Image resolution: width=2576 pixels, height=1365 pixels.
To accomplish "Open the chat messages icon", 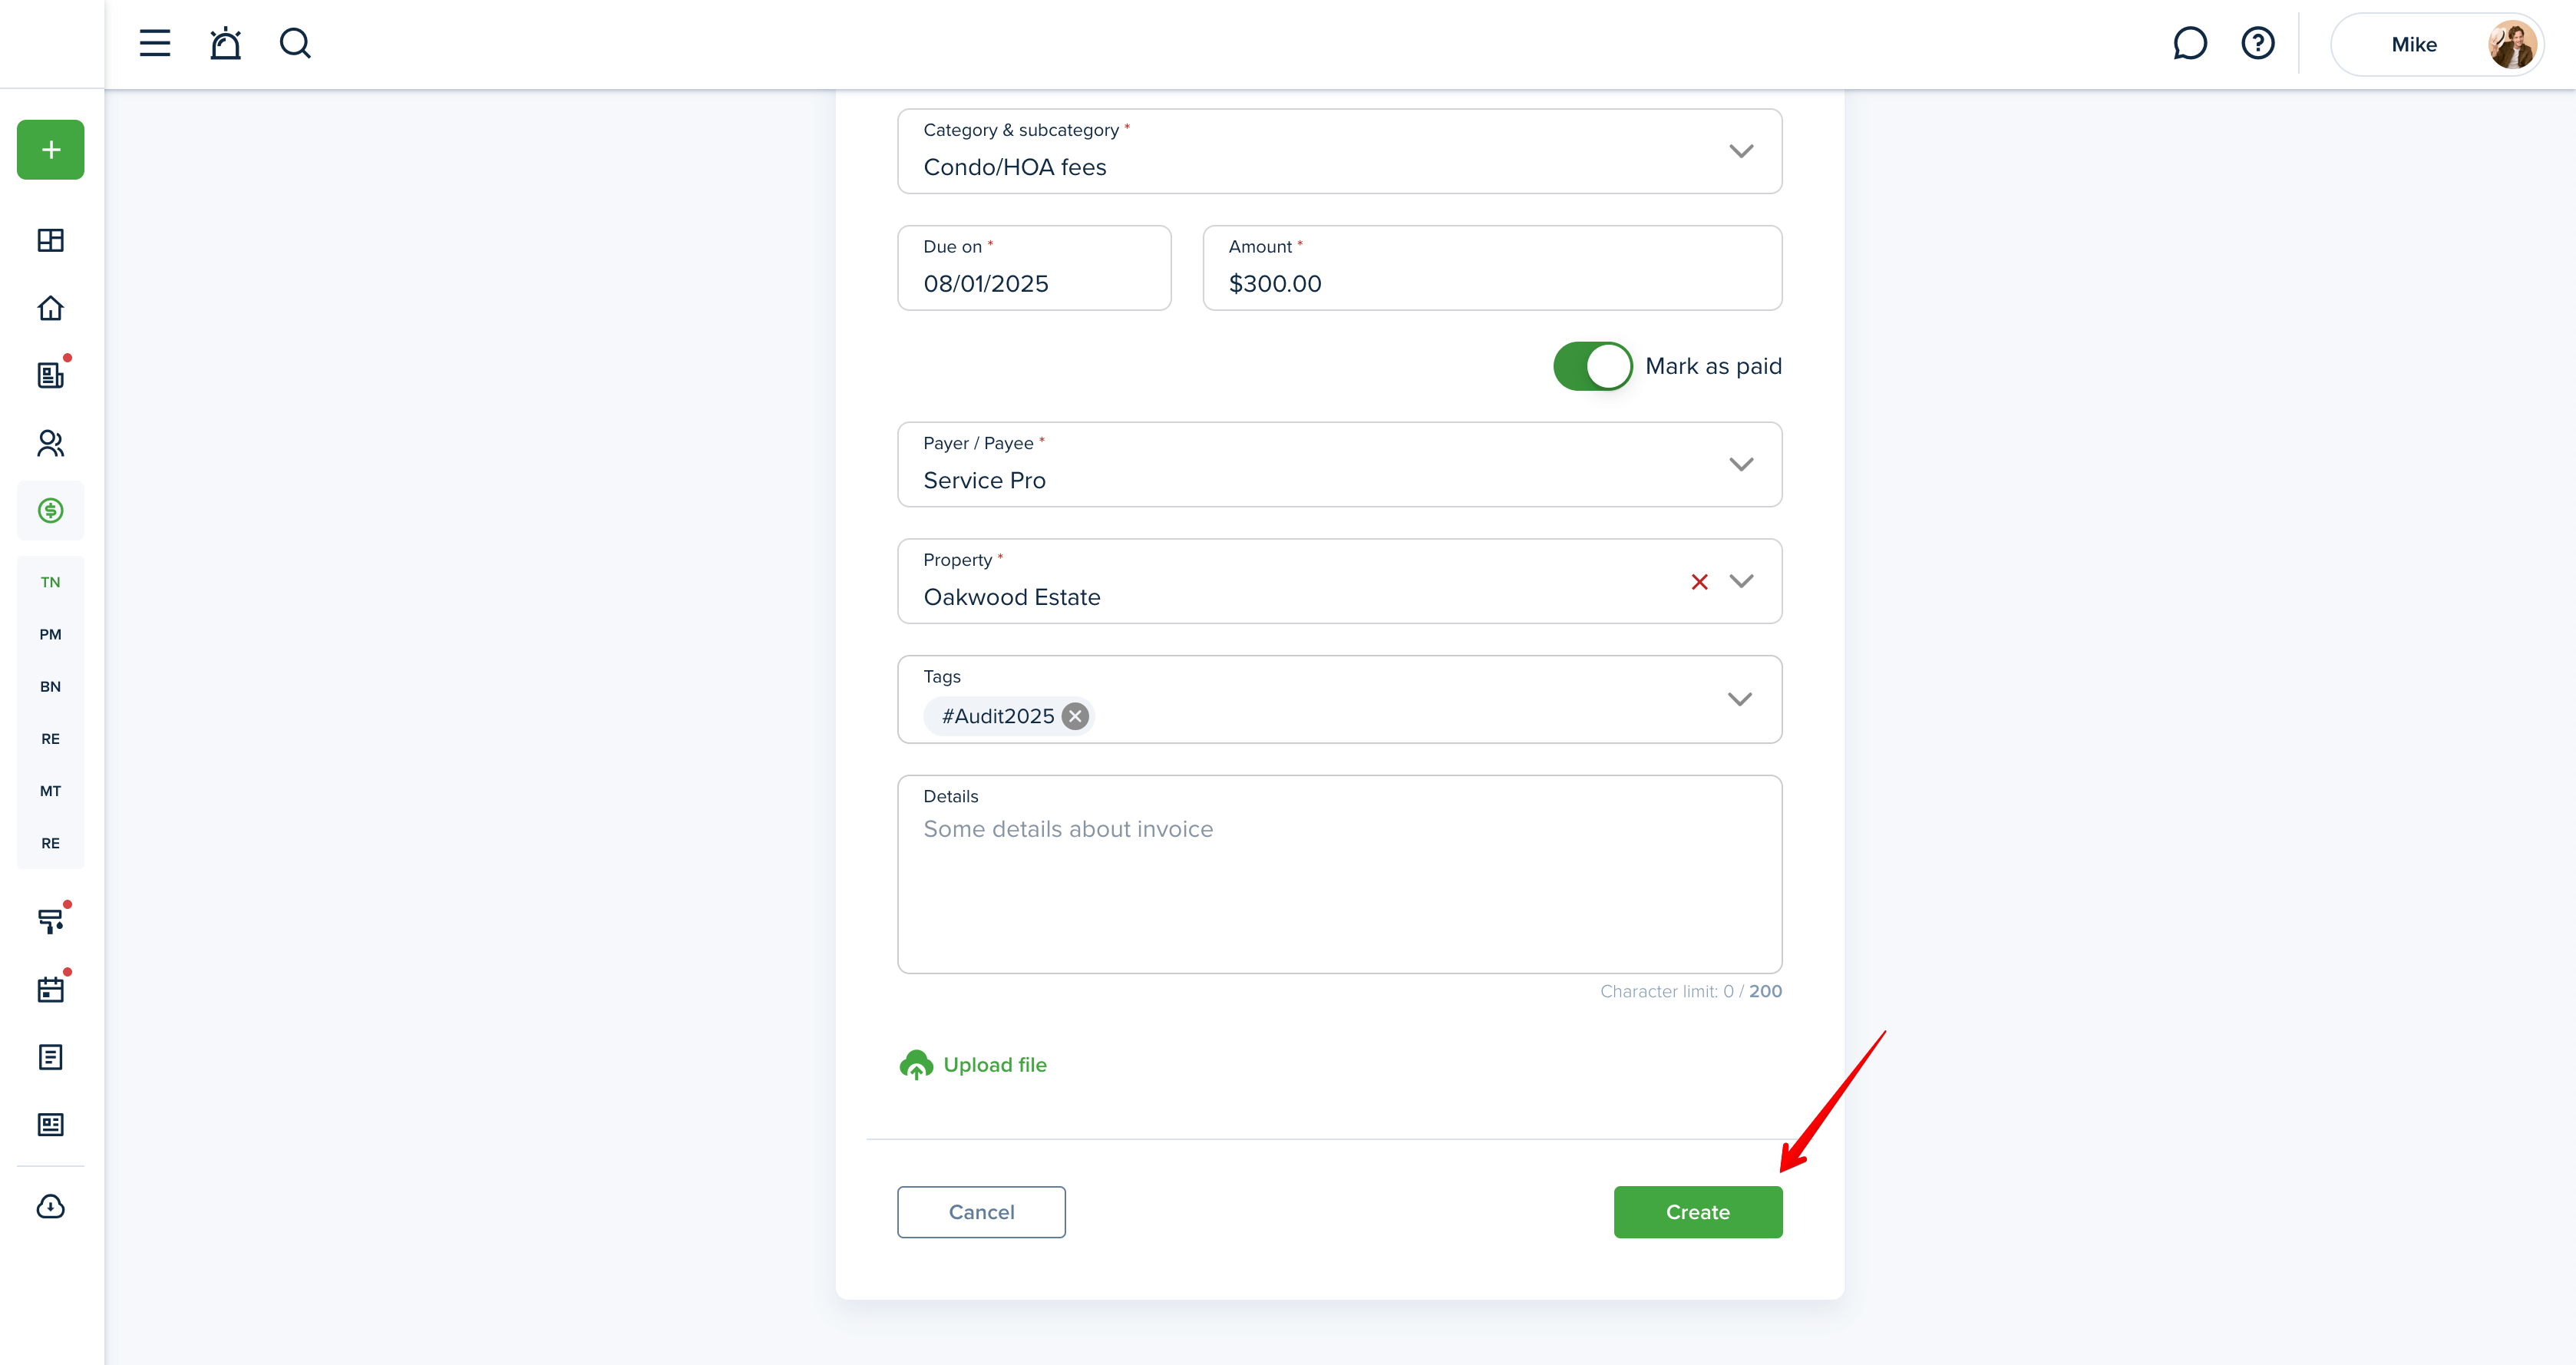I will 2190,43.
